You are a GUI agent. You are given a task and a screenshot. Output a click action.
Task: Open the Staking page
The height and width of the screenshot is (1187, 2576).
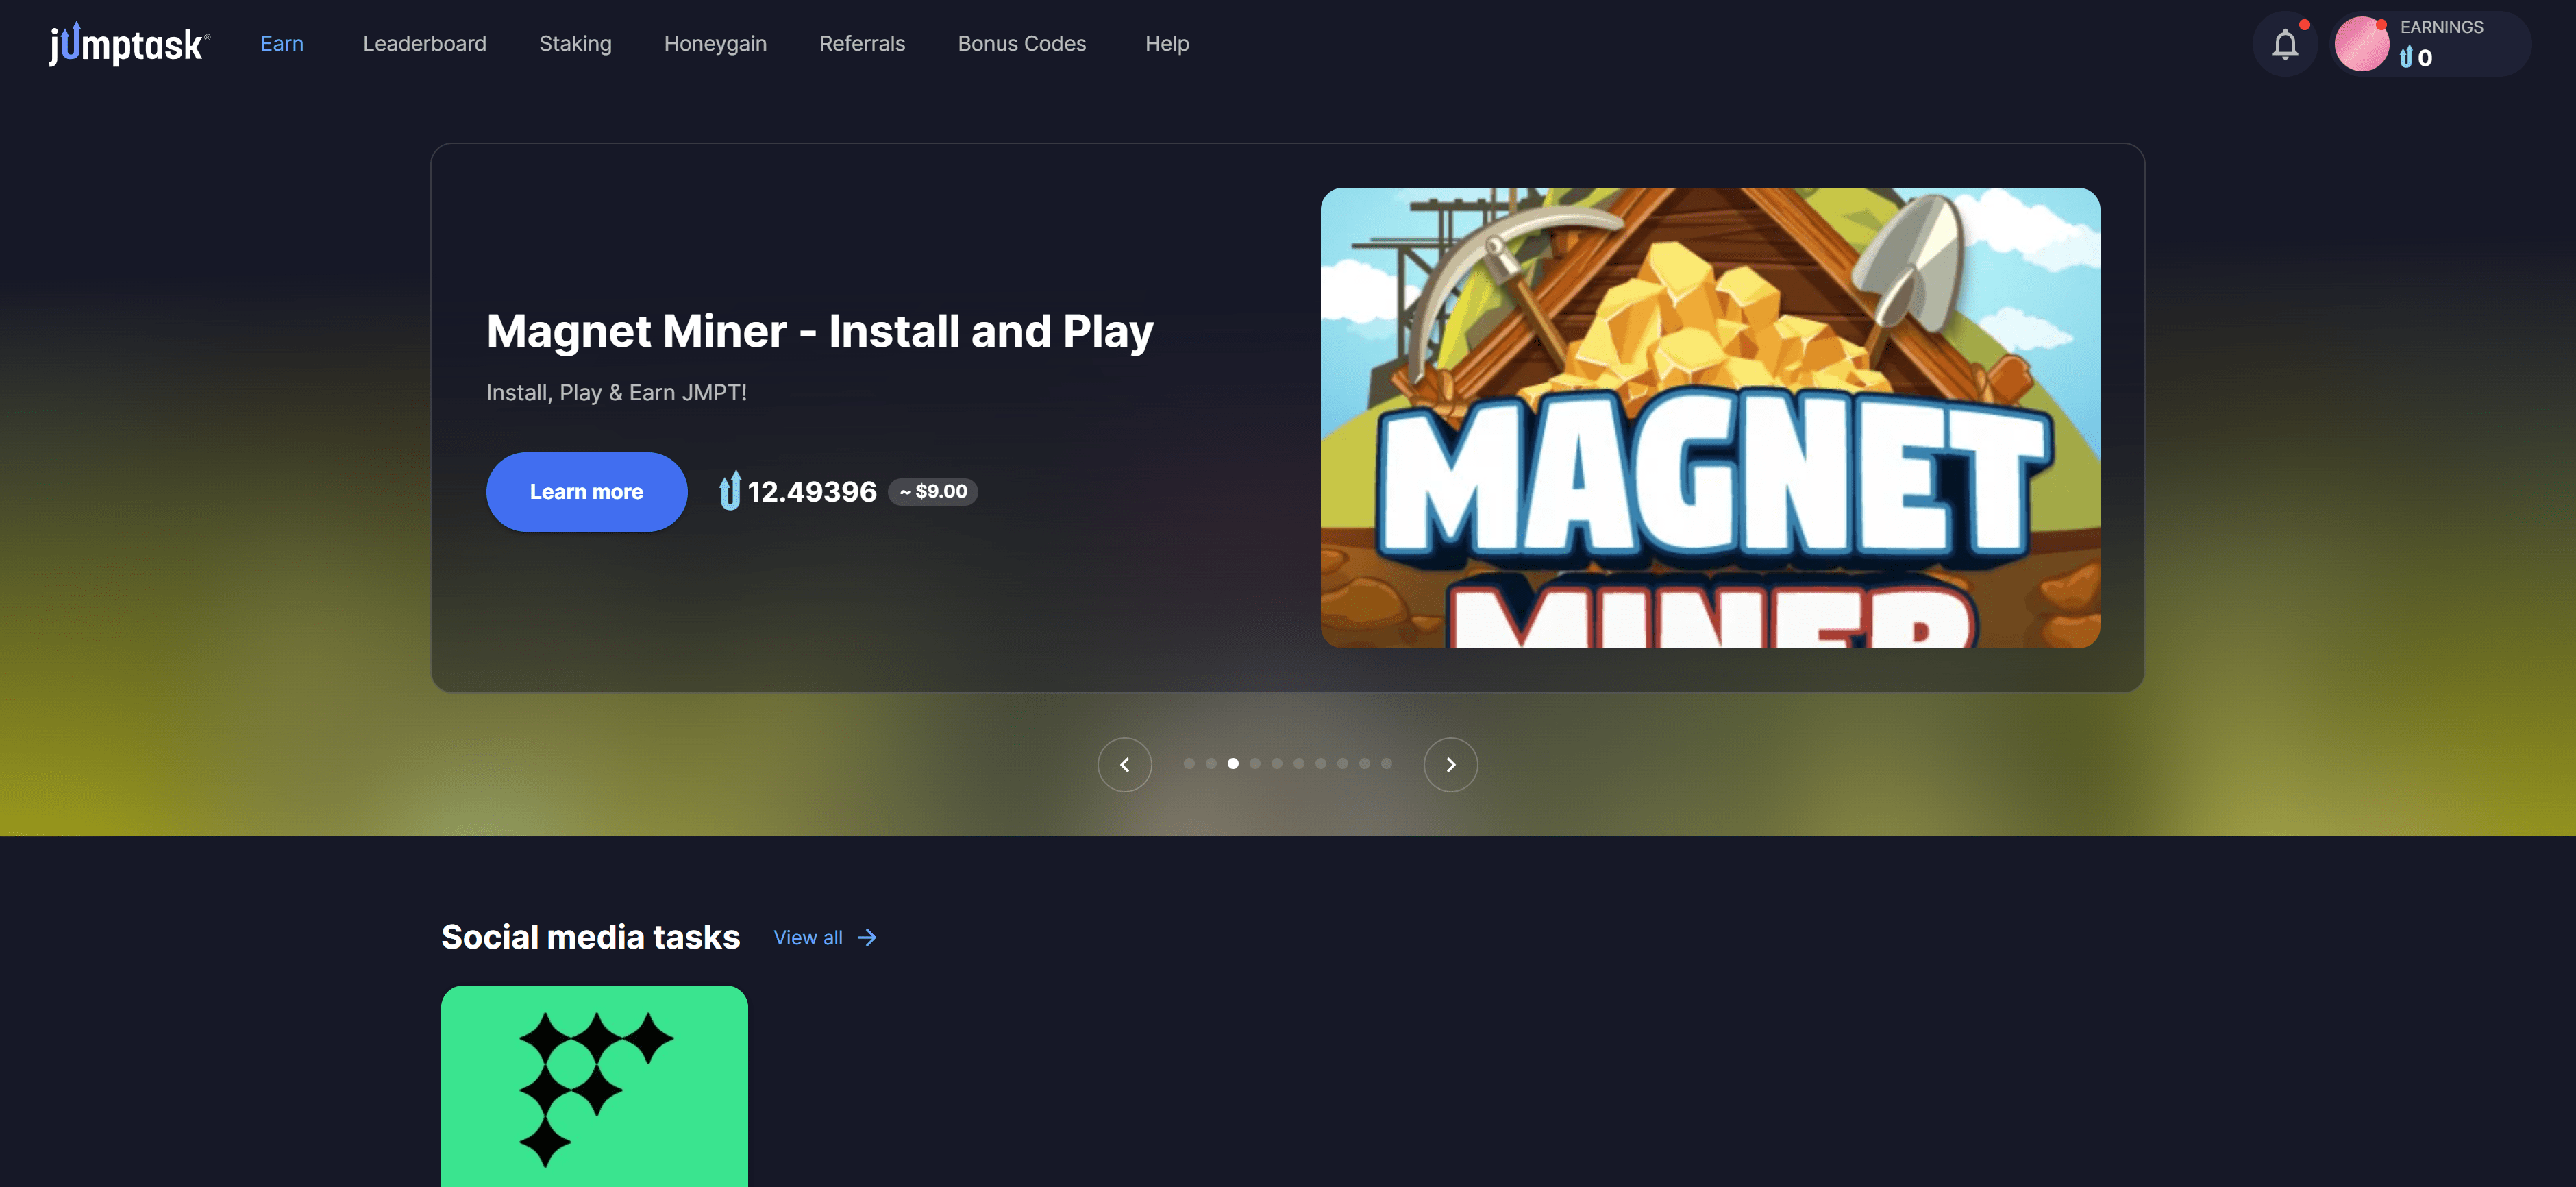click(575, 44)
